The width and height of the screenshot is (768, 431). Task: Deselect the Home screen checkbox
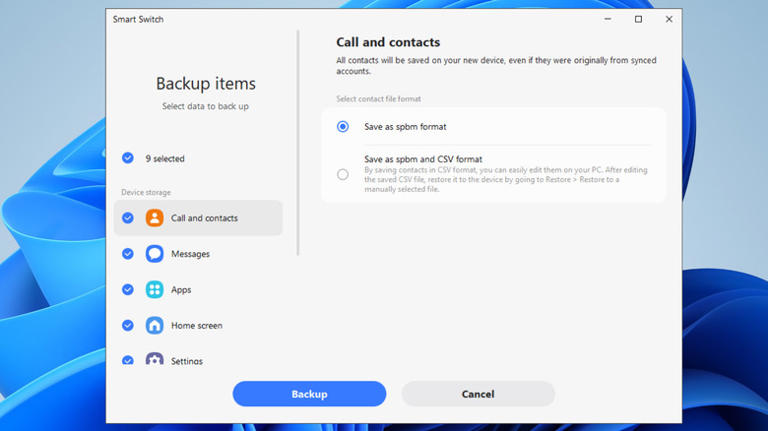coord(127,326)
